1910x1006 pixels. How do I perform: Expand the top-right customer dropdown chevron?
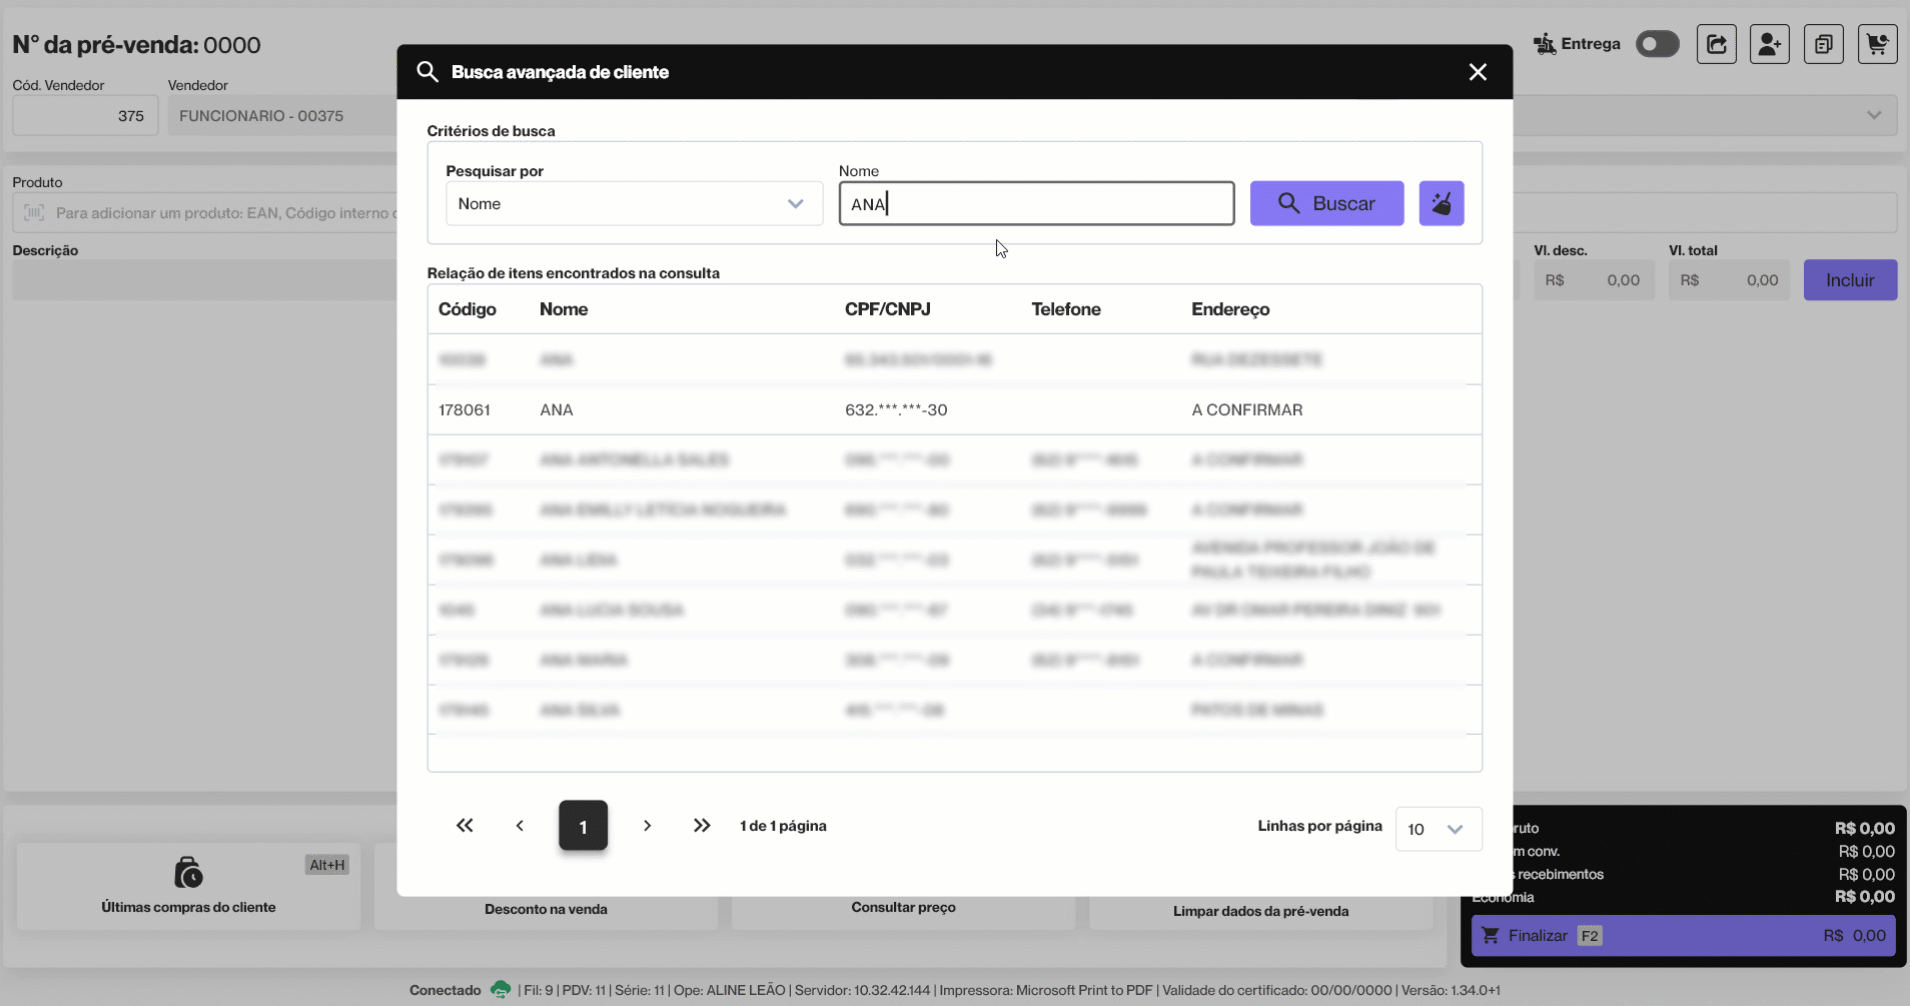[x=1874, y=115]
